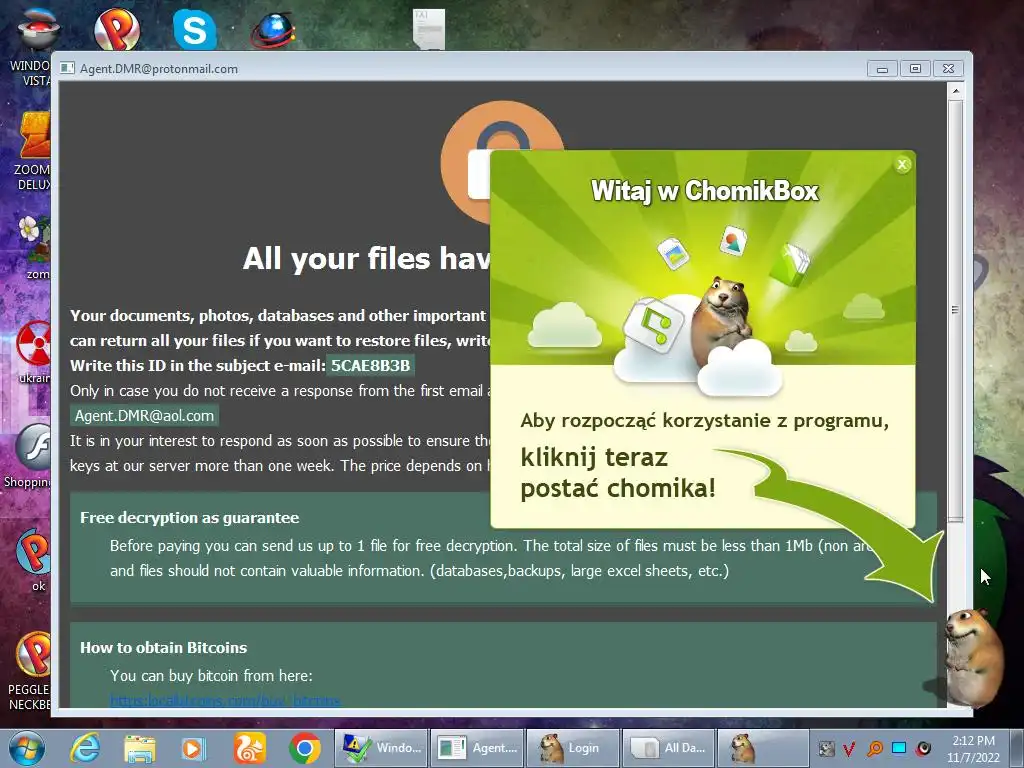Click window icon beside Agent.DMR title
Viewport: 1024px width, 768px height.
(x=67, y=68)
